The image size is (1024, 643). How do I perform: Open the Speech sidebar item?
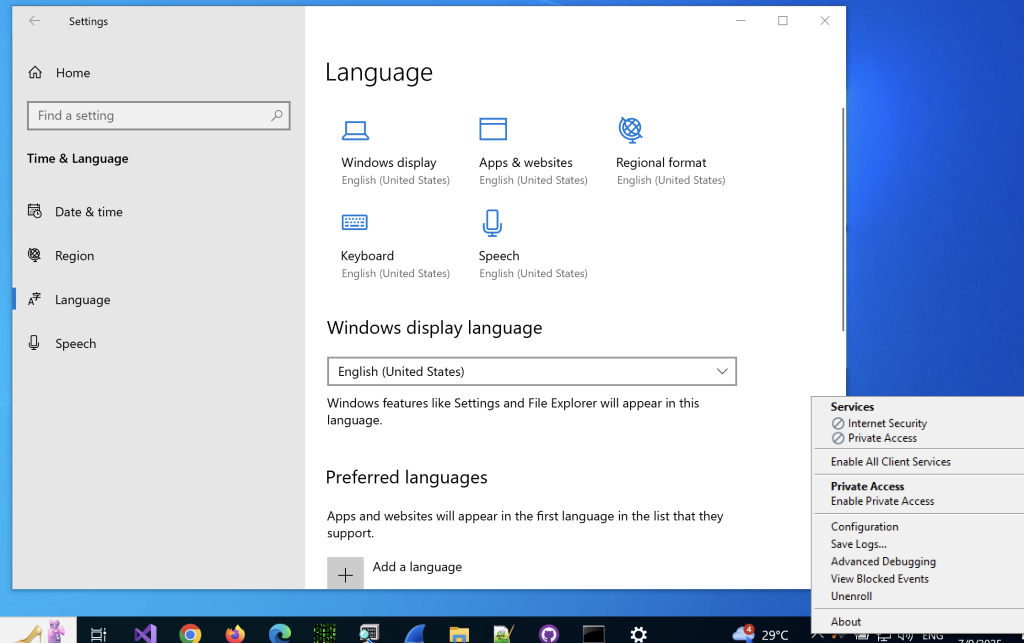(x=62, y=343)
